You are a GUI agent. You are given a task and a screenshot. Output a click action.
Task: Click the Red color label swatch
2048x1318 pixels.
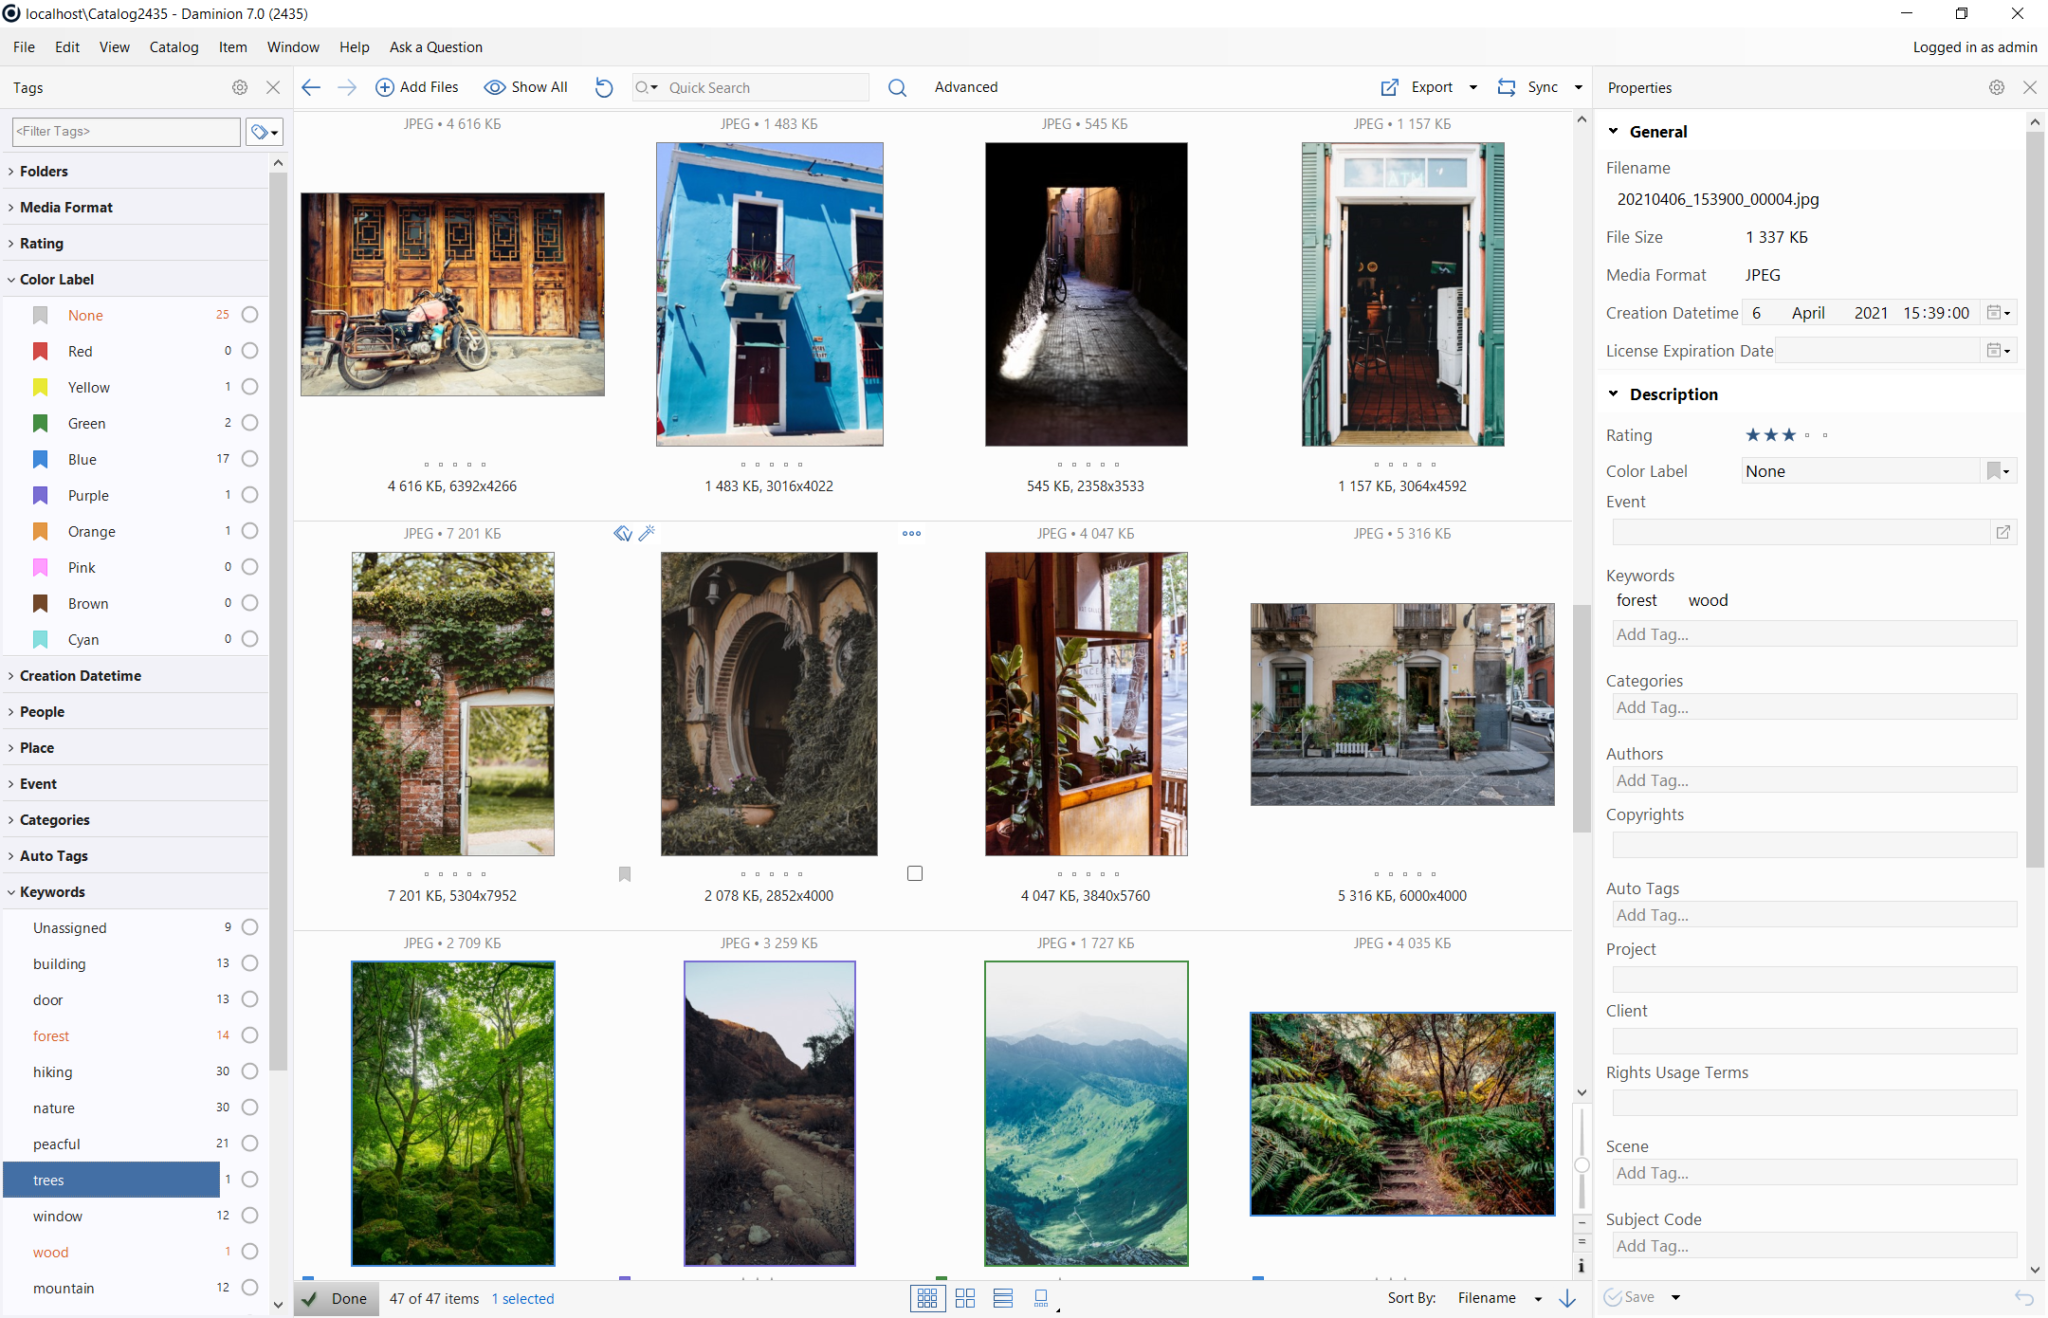coord(40,351)
